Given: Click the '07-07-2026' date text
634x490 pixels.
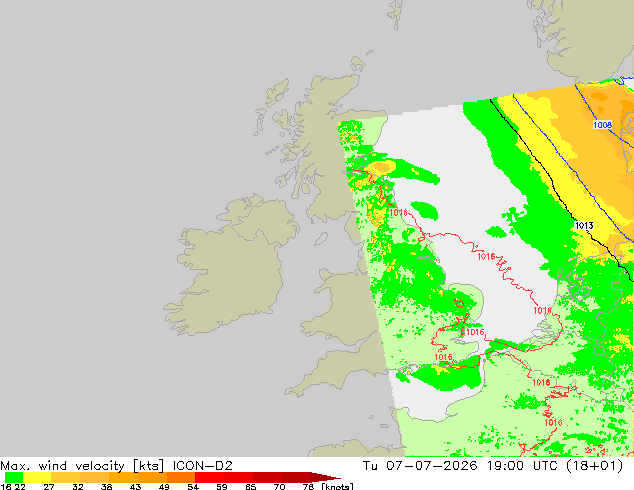Looking at the screenshot, I should click(x=432, y=466).
